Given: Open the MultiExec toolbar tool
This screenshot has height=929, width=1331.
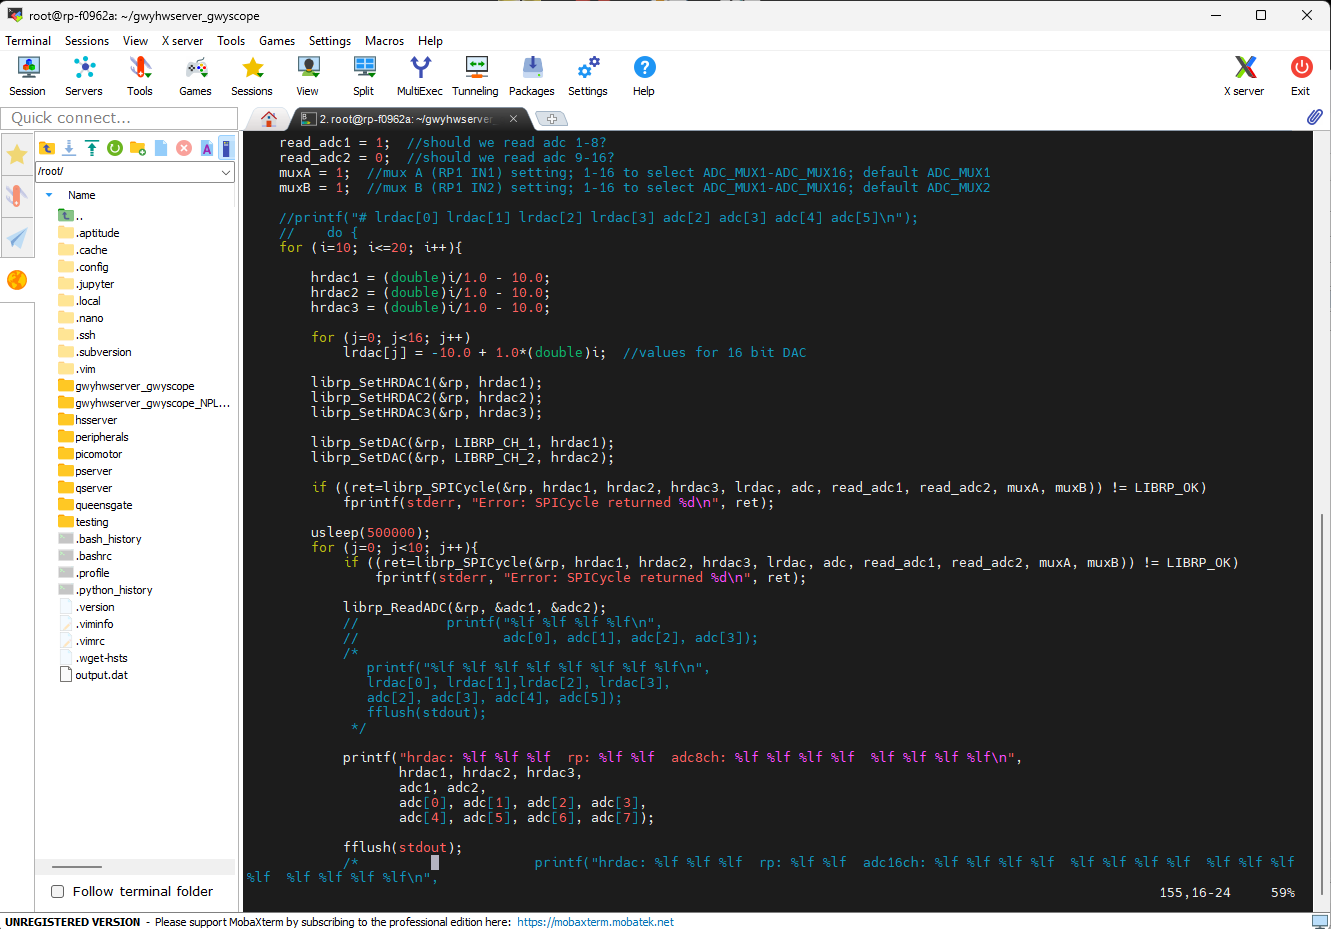Looking at the screenshot, I should point(420,76).
